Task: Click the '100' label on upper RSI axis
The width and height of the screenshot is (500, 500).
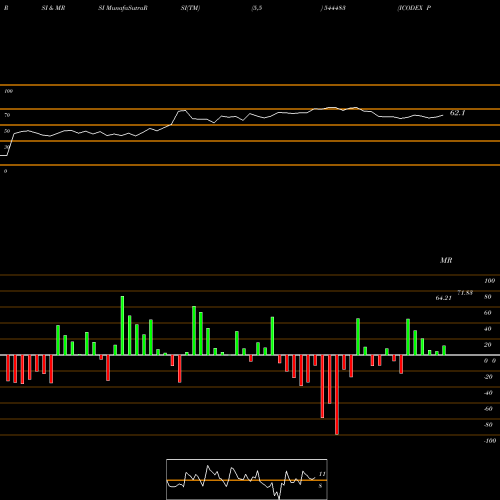Action: pos(8,91)
